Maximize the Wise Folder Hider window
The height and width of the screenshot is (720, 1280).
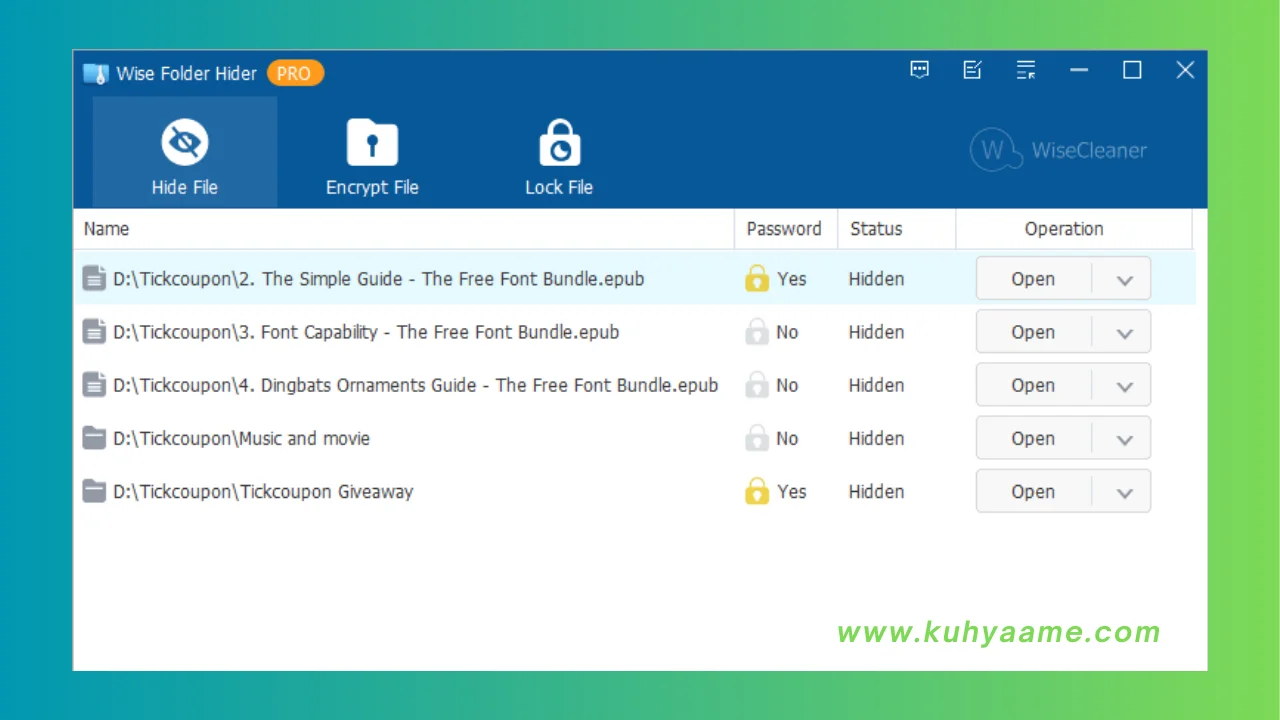click(x=1132, y=70)
